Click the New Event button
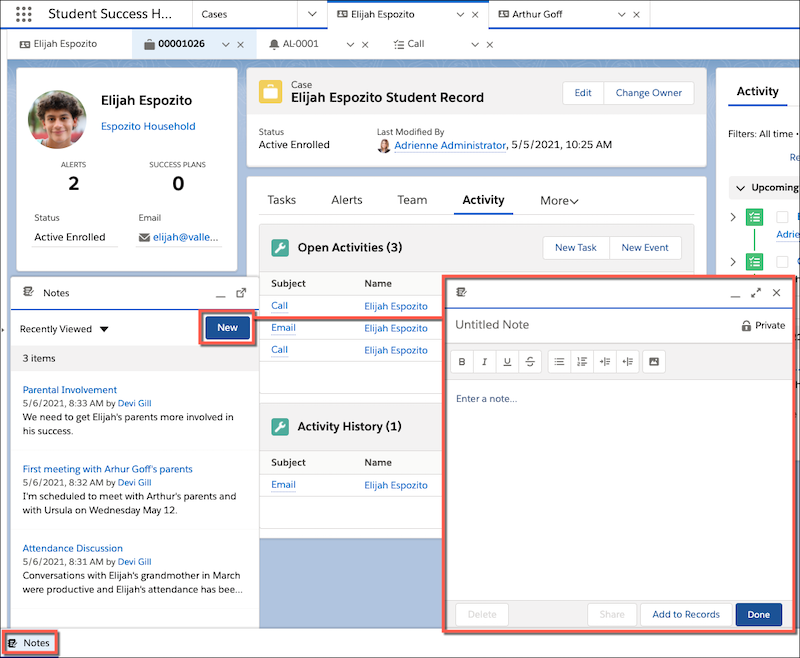The image size is (800, 658). [x=645, y=248]
